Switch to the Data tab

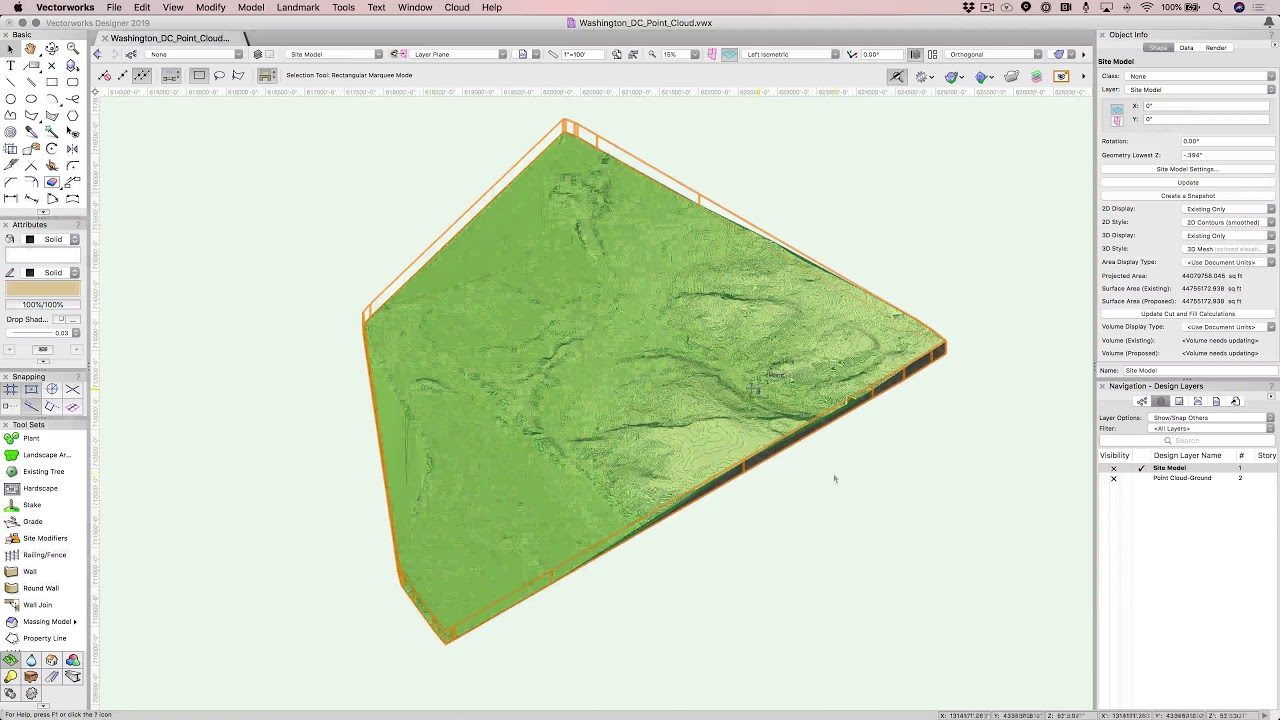1186,48
